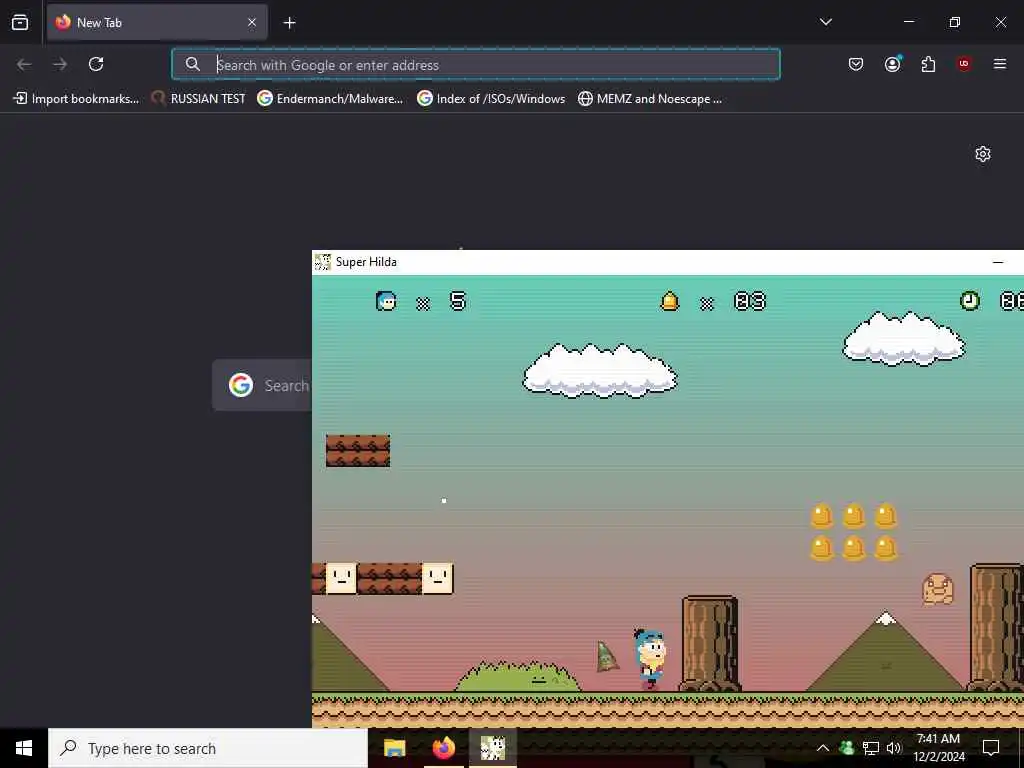Viewport: 1024px width, 768px height.
Task: Open the uBlock Origin extension icon
Action: [964, 63]
